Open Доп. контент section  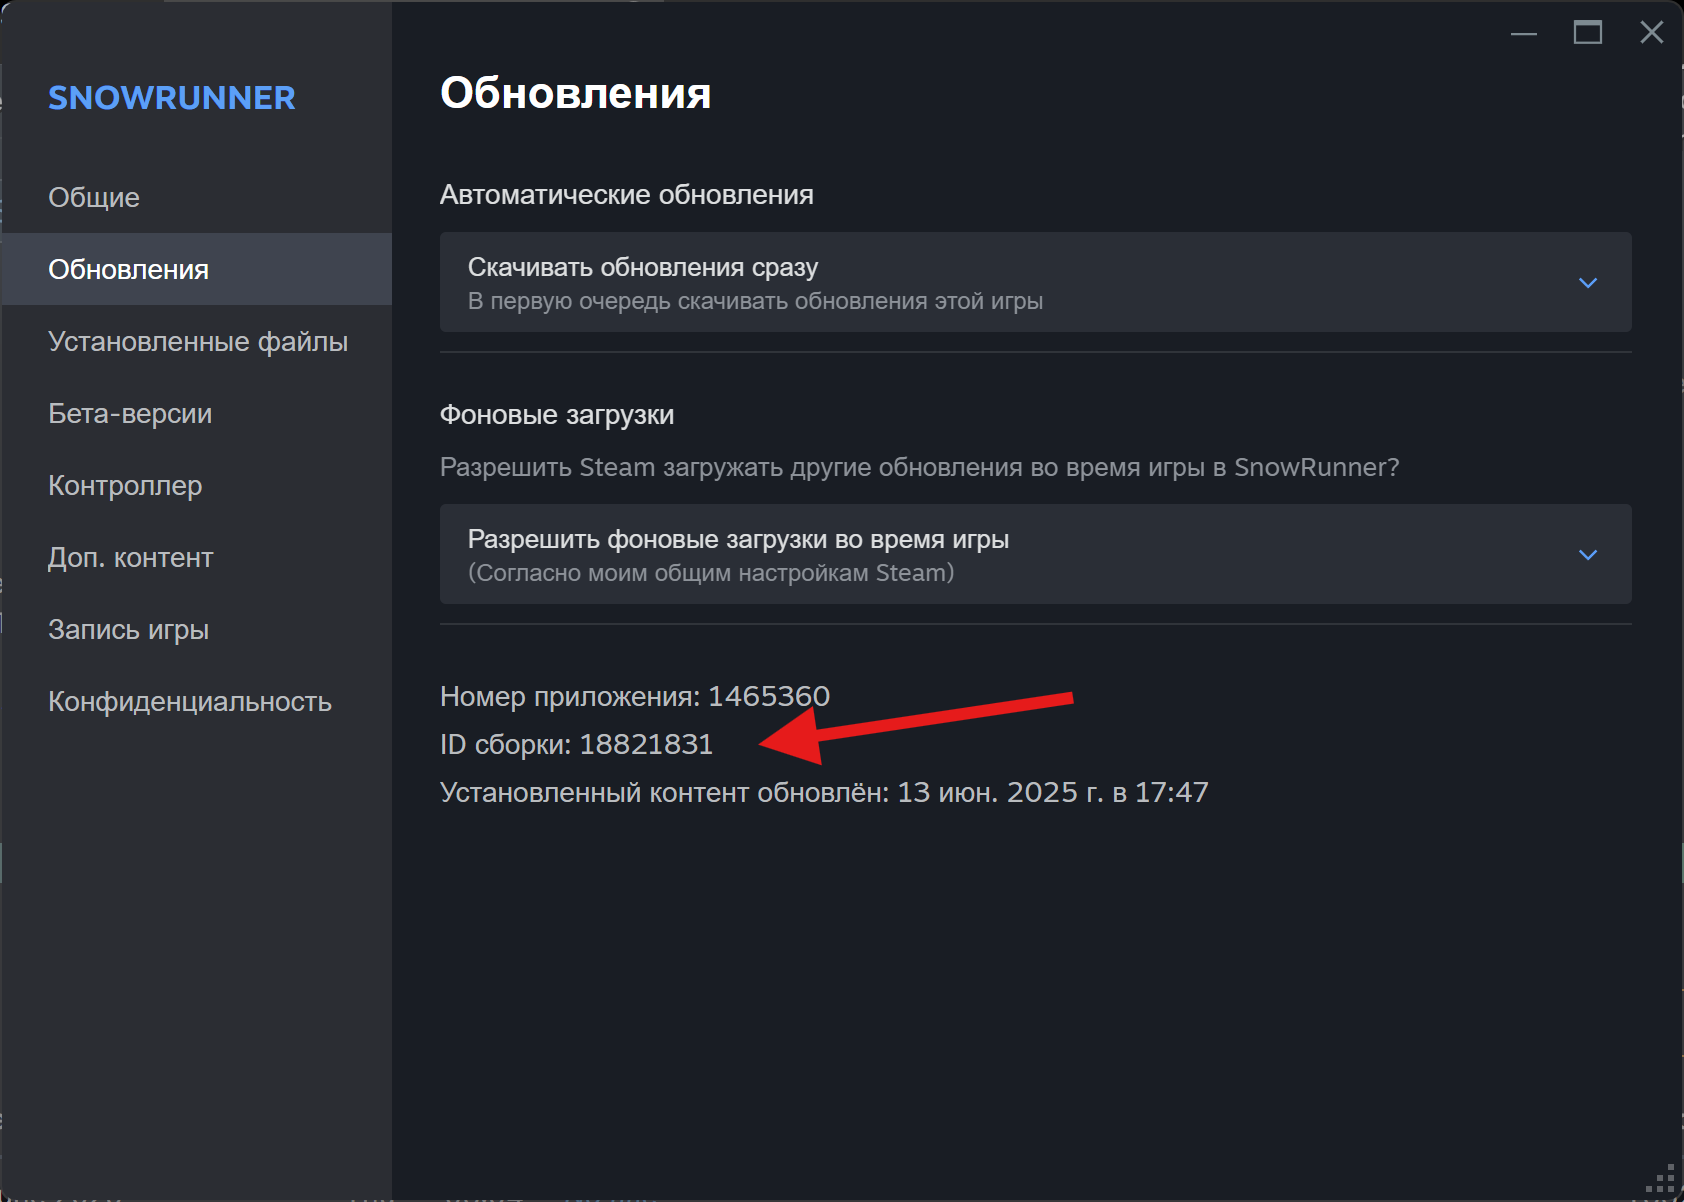196,557
